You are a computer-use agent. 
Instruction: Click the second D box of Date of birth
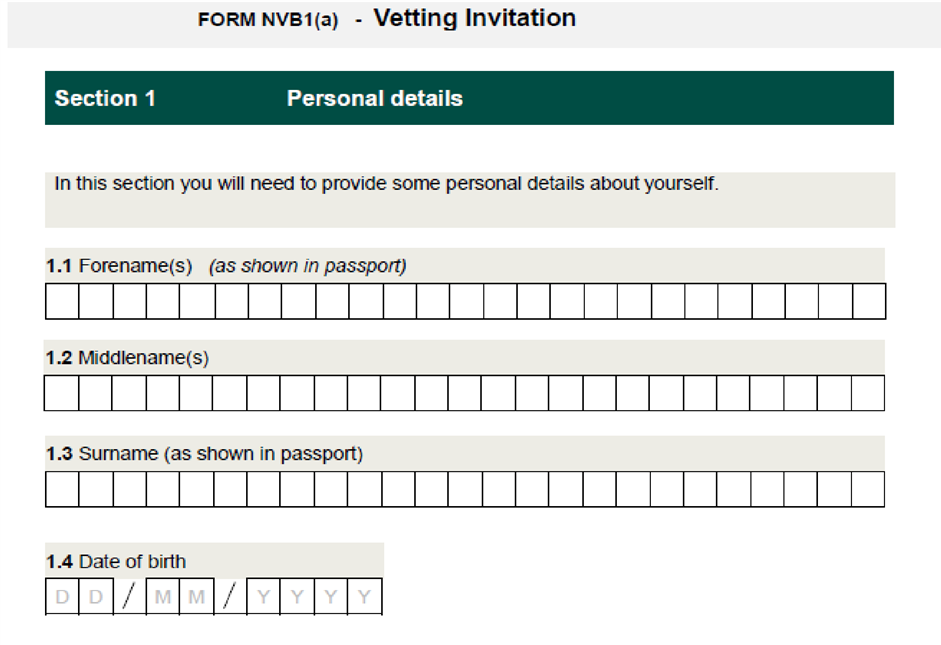(x=96, y=596)
